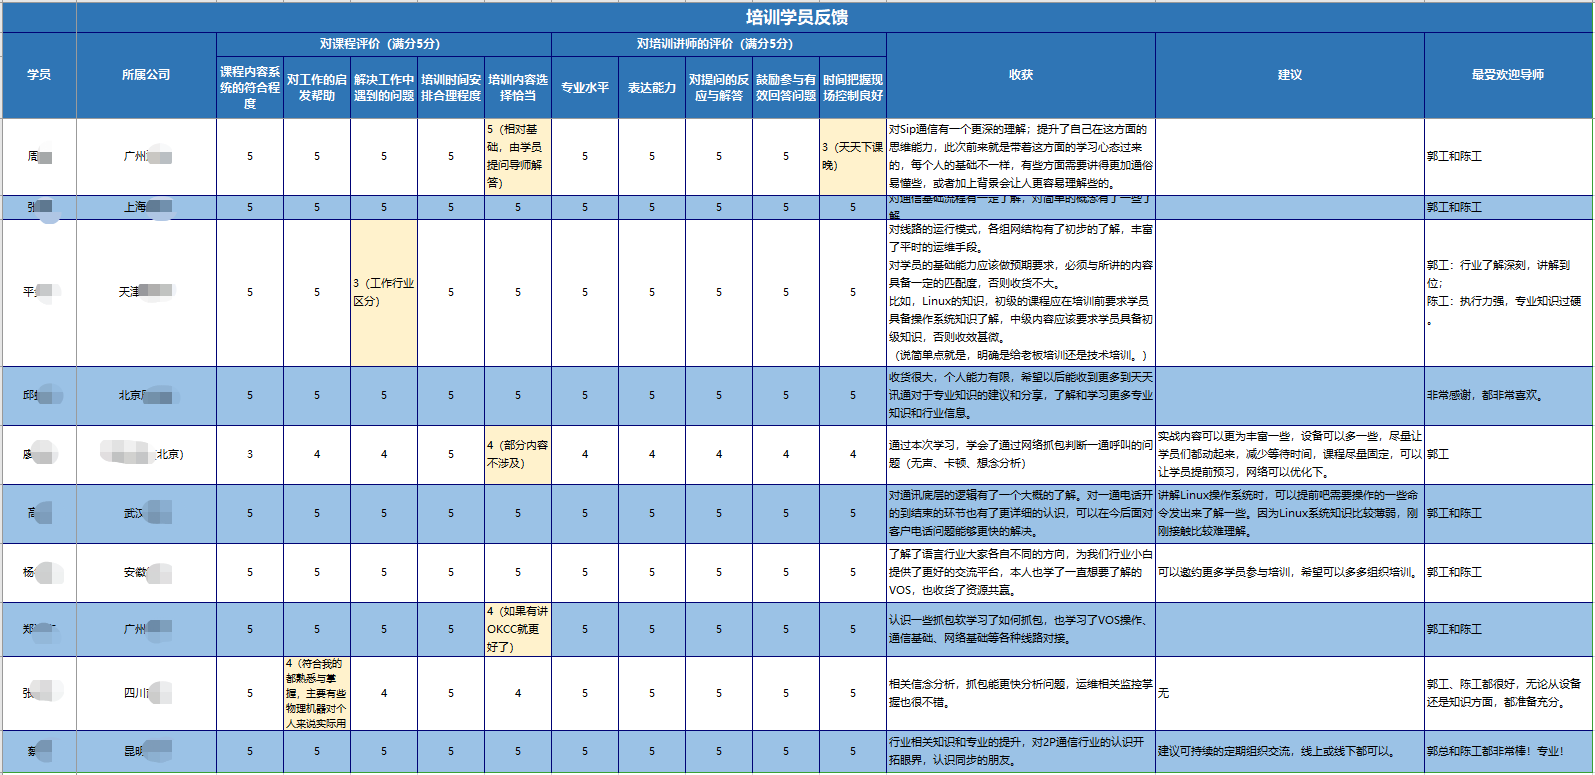The height and width of the screenshot is (775, 1595).
Task: Click the cell mentioning OKCC
Action: point(517,629)
